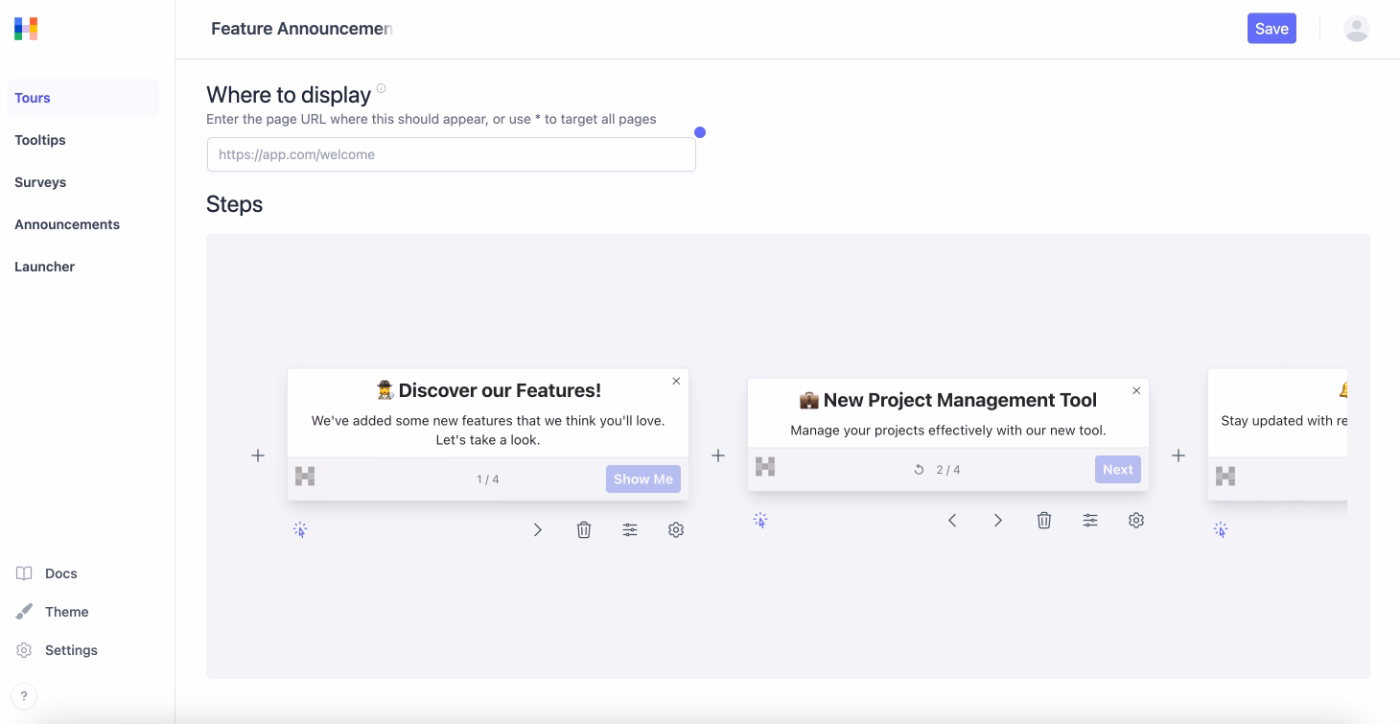The image size is (1400, 724).
Task: Close the New Project Management Tool card
Action: click(x=1136, y=391)
